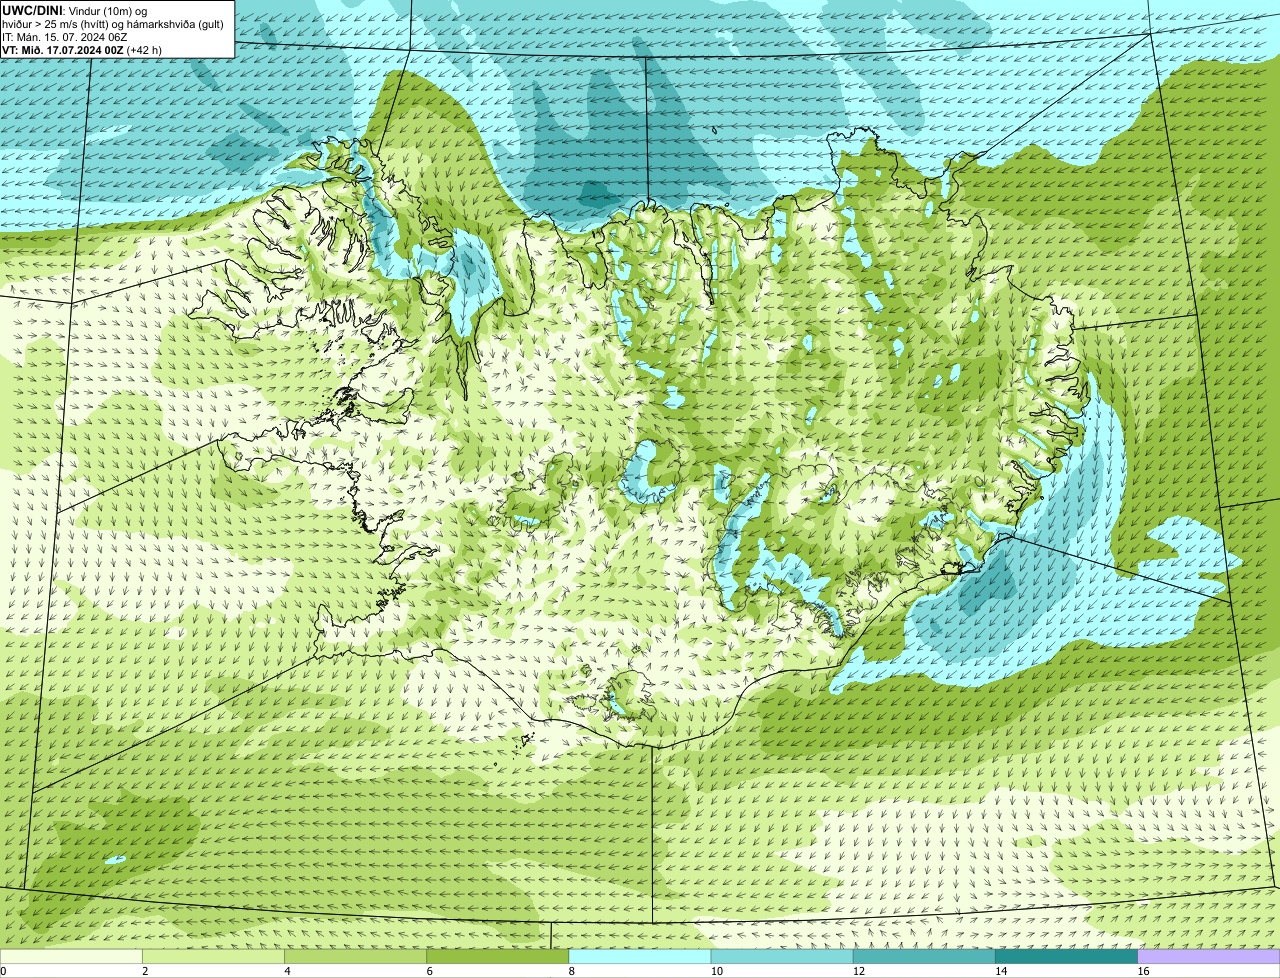Select the VT valid-time line in info box
Image resolution: width=1280 pixels, height=978 pixels.
[x=82, y=49]
